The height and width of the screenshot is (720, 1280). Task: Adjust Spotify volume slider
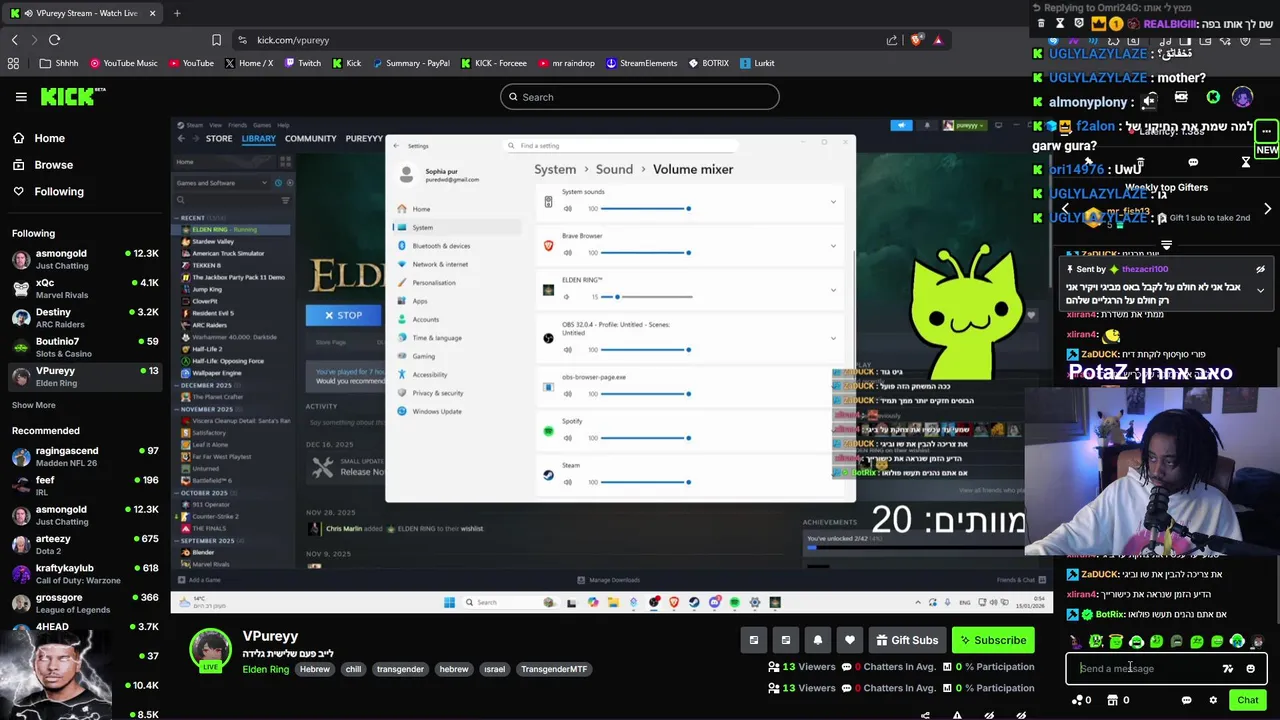645,438
